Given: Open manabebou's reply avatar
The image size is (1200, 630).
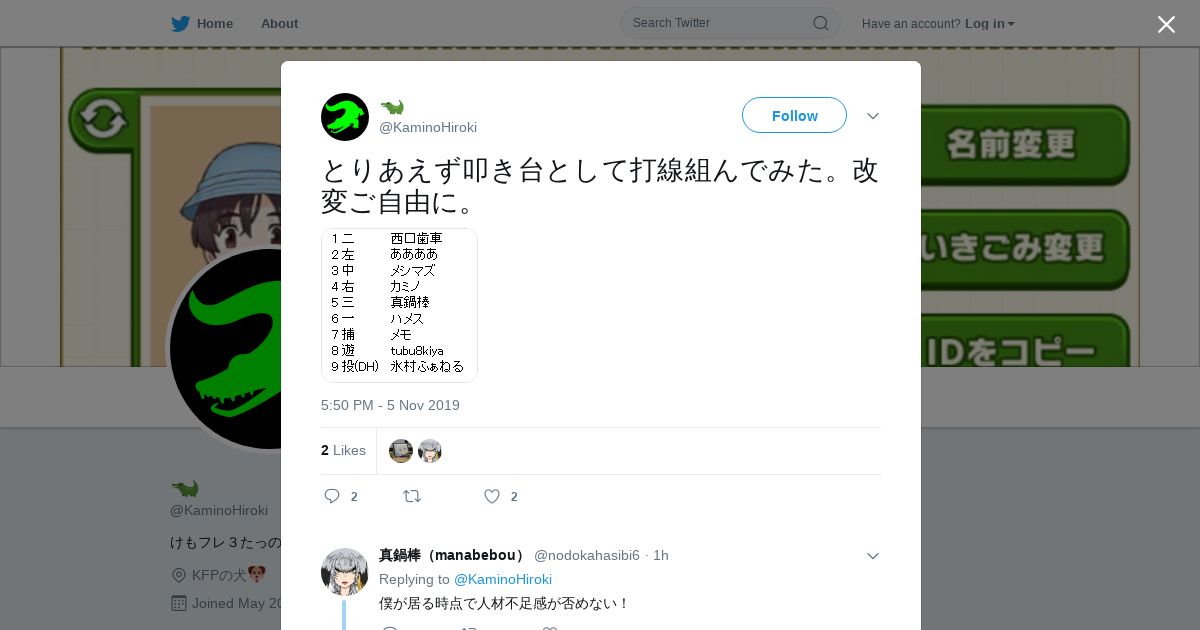Looking at the screenshot, I should coord(345,572).
